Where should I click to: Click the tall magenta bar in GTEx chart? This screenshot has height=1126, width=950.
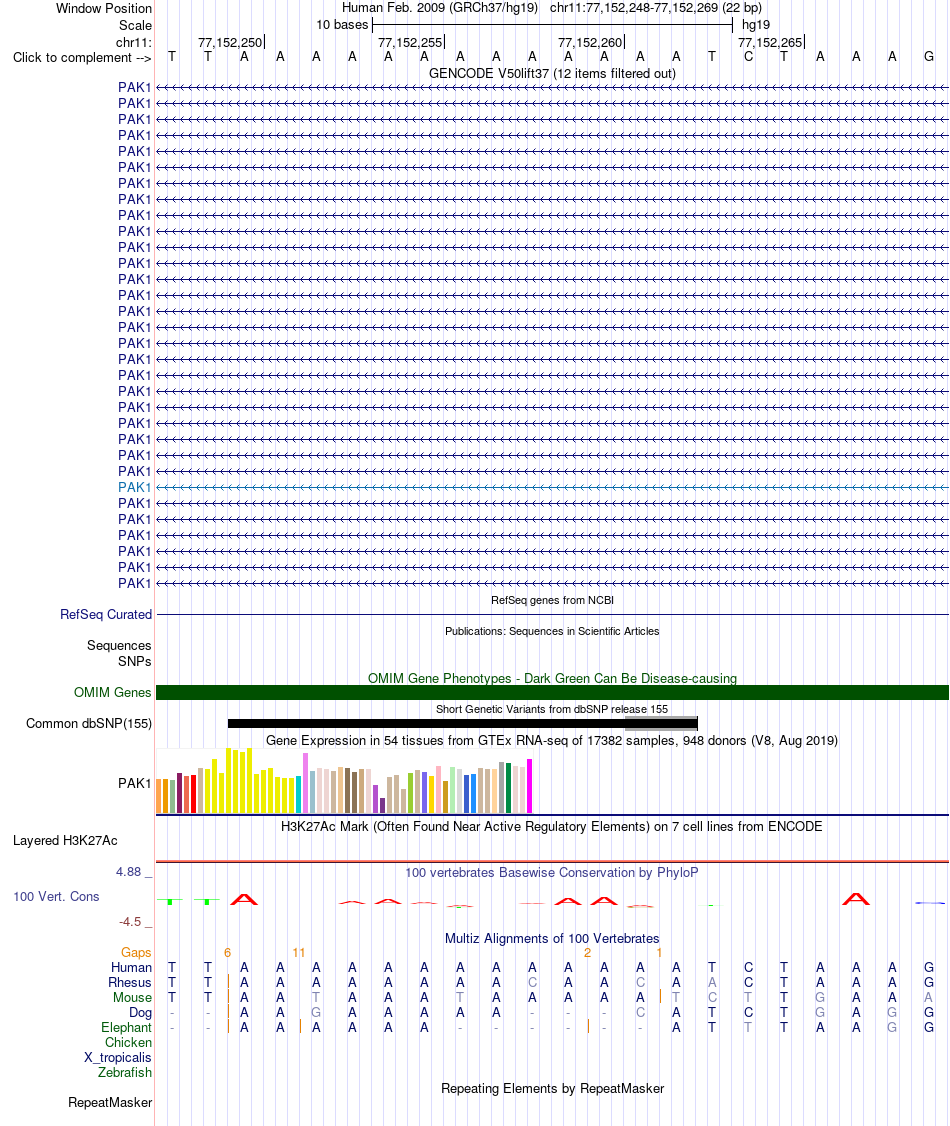(x=530, y=786)
